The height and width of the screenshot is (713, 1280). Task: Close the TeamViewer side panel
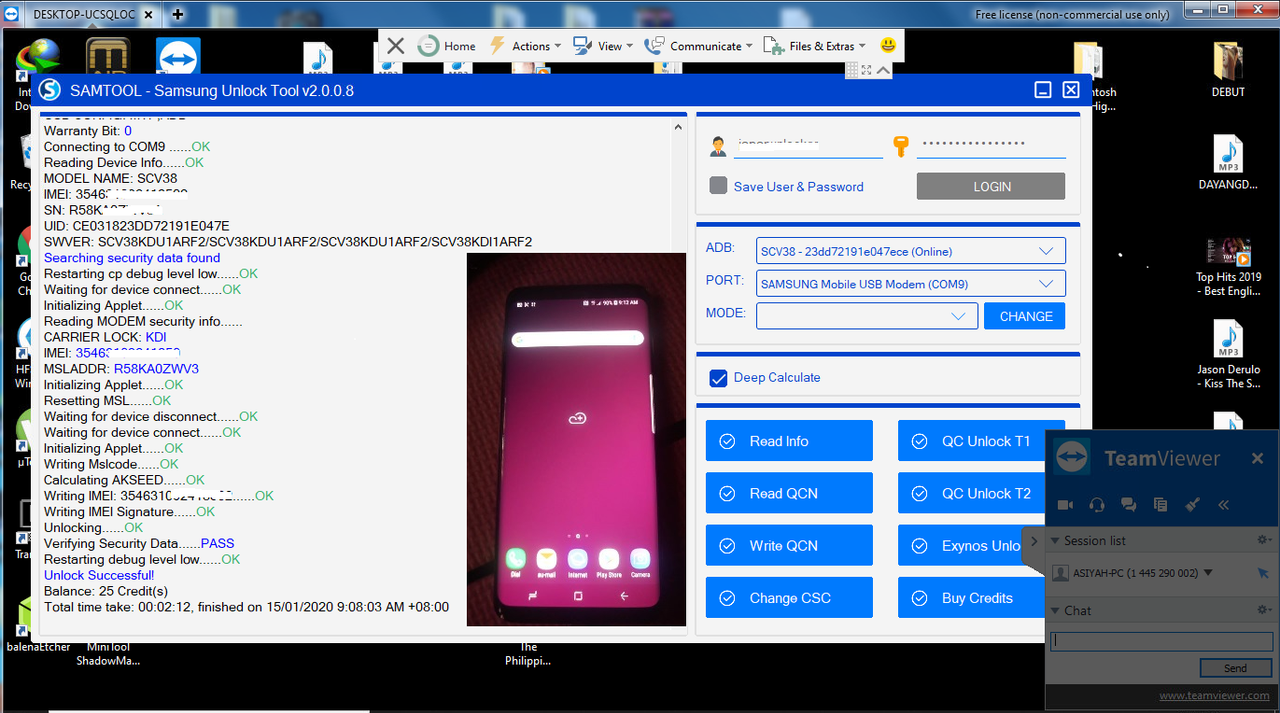click(1257, 459)
